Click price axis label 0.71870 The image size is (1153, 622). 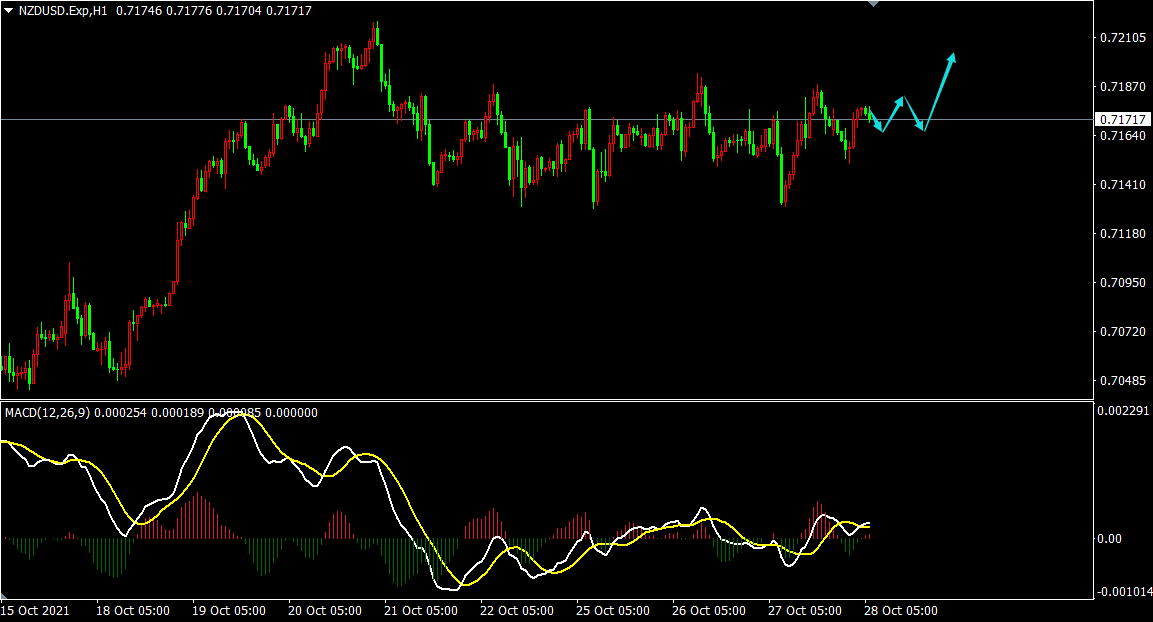point(1123,87)
